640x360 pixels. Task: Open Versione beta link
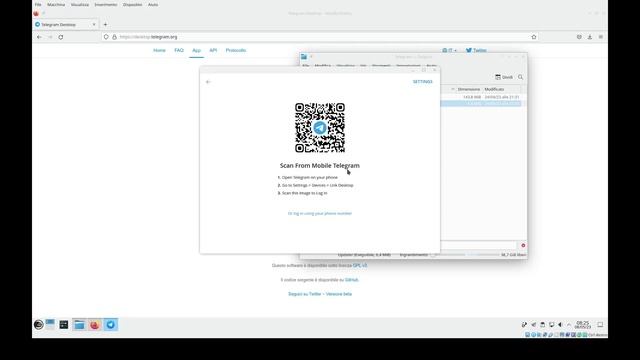coord(339,294)
